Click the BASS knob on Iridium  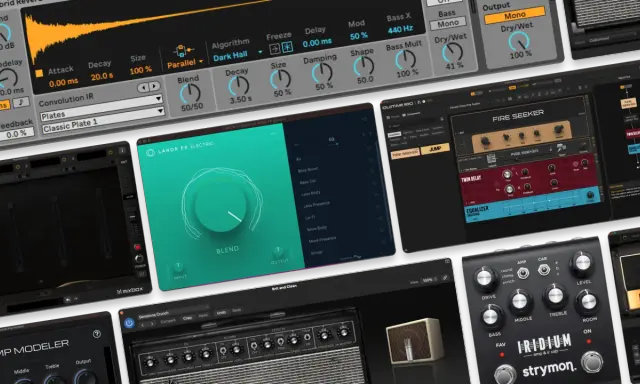click(491, 317)
